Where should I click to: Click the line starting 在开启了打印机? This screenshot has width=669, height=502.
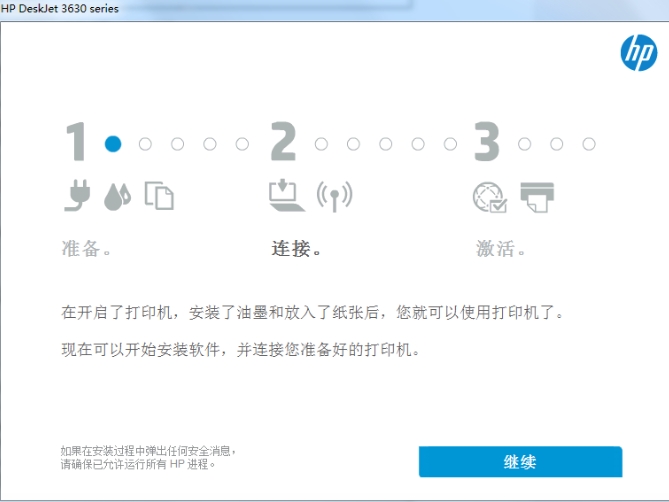(x=313, y=312)
